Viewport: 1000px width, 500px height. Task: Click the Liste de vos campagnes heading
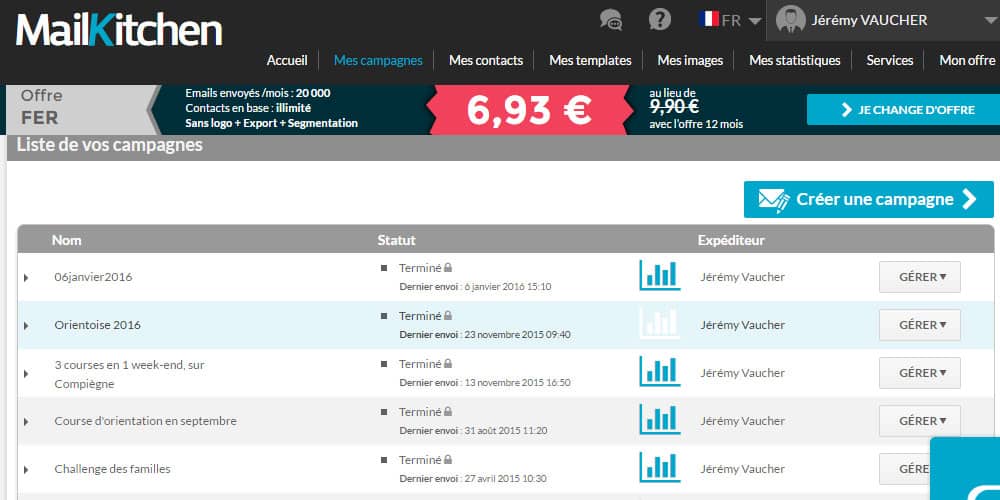click(110, 145)
